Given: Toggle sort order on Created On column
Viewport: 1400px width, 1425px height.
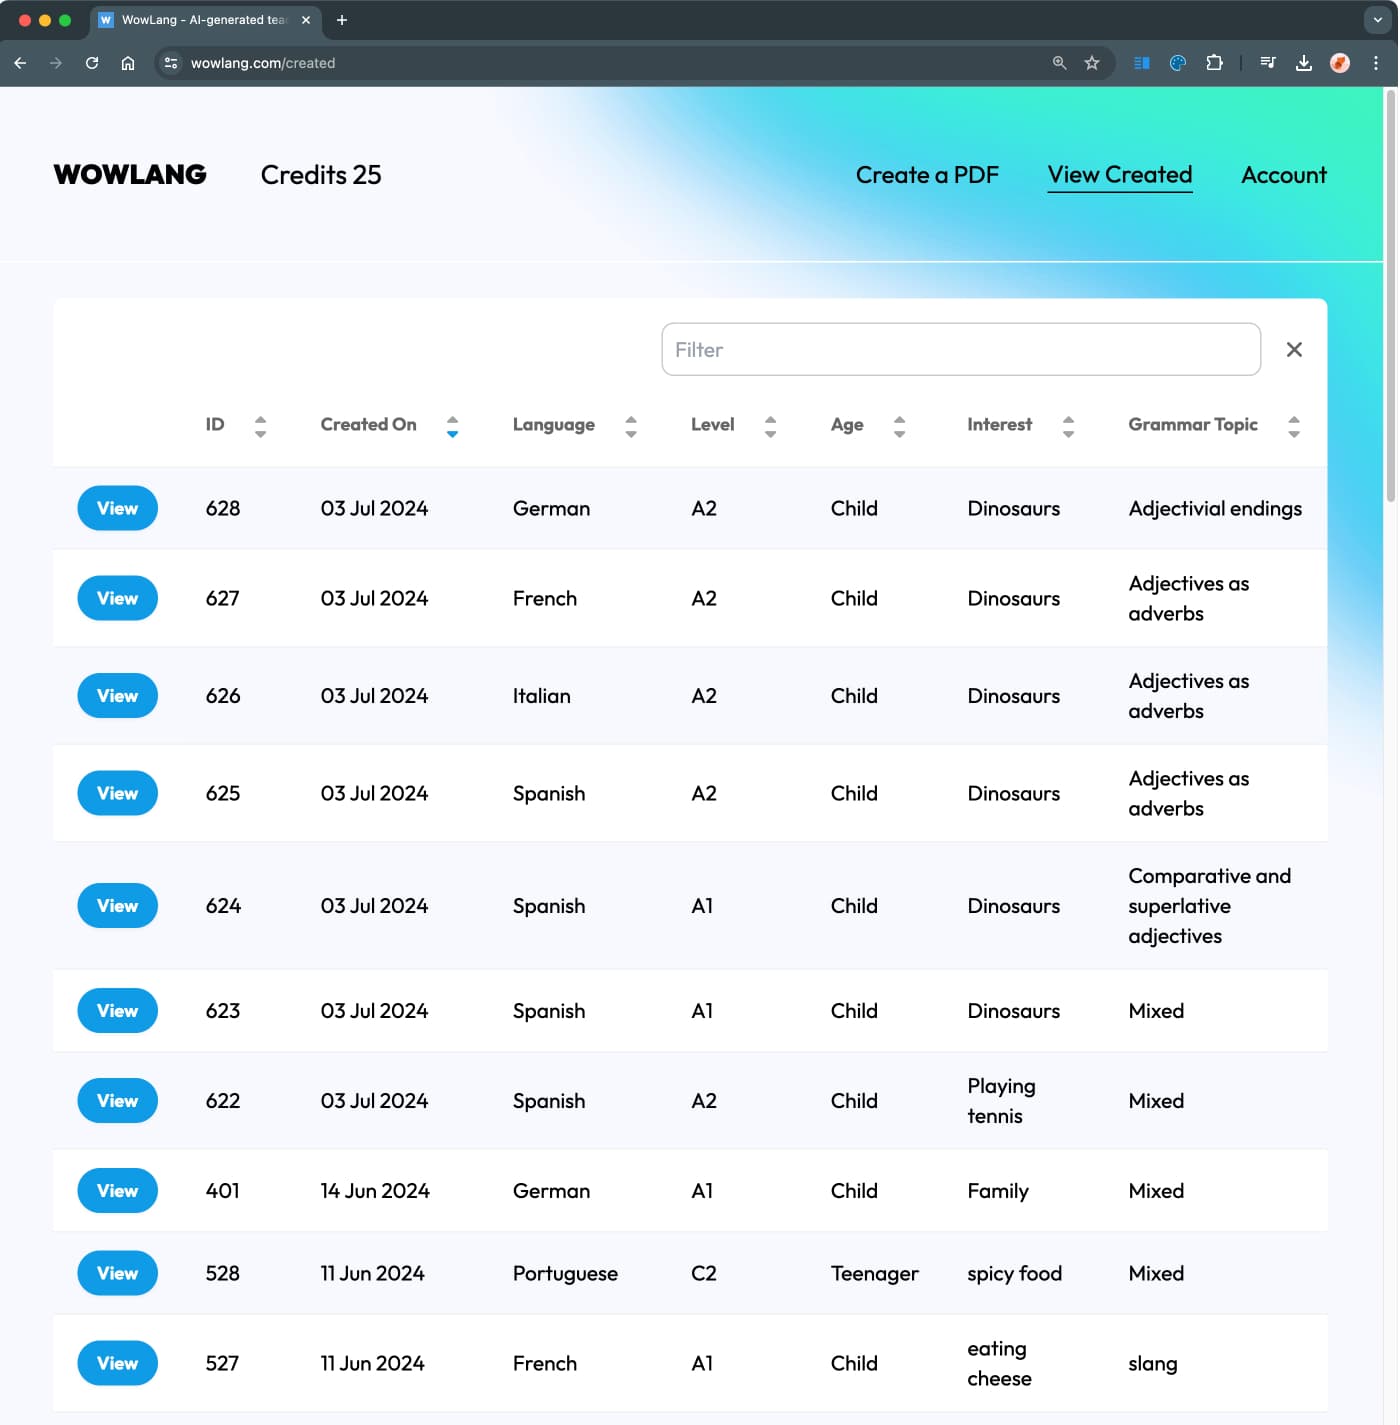Looking at the screenshot, I should 452,426.
